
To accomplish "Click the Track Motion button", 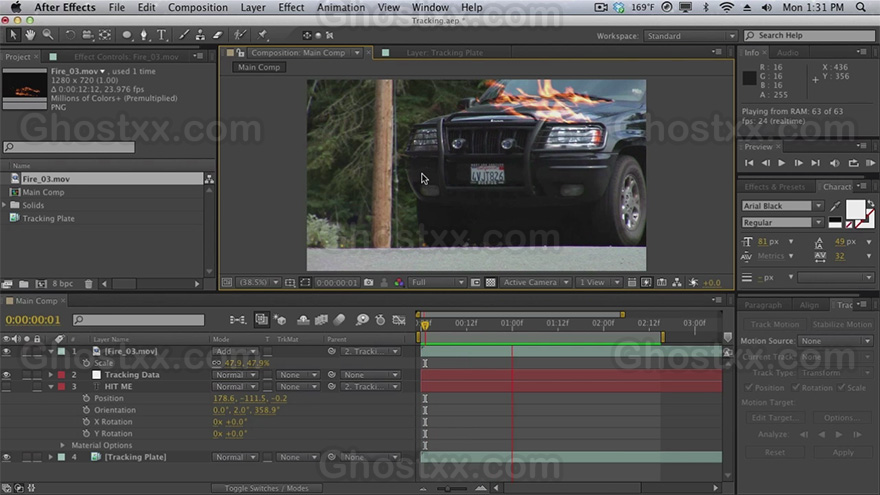I will (774, 324).
